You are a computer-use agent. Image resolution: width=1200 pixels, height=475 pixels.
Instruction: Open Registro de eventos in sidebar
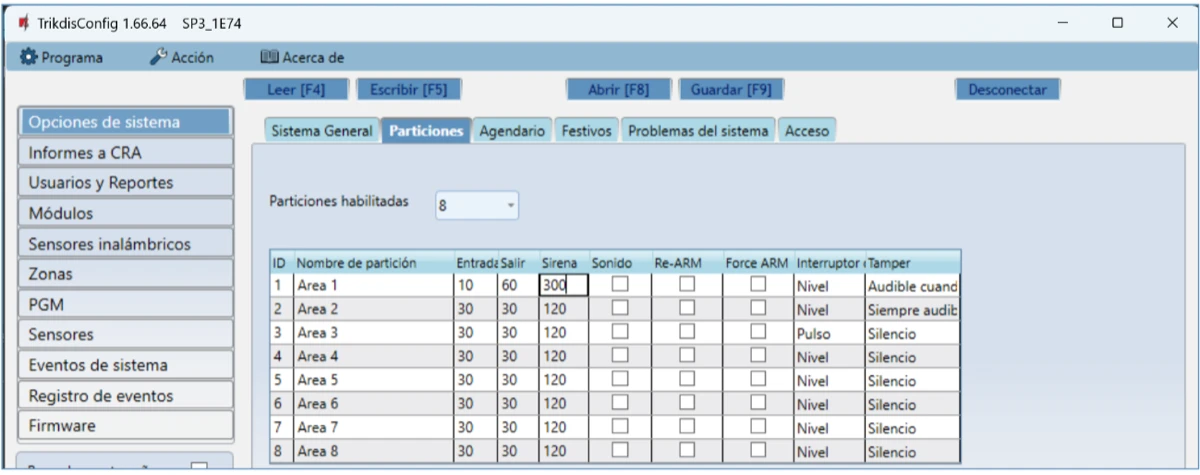tap(125, 396)
